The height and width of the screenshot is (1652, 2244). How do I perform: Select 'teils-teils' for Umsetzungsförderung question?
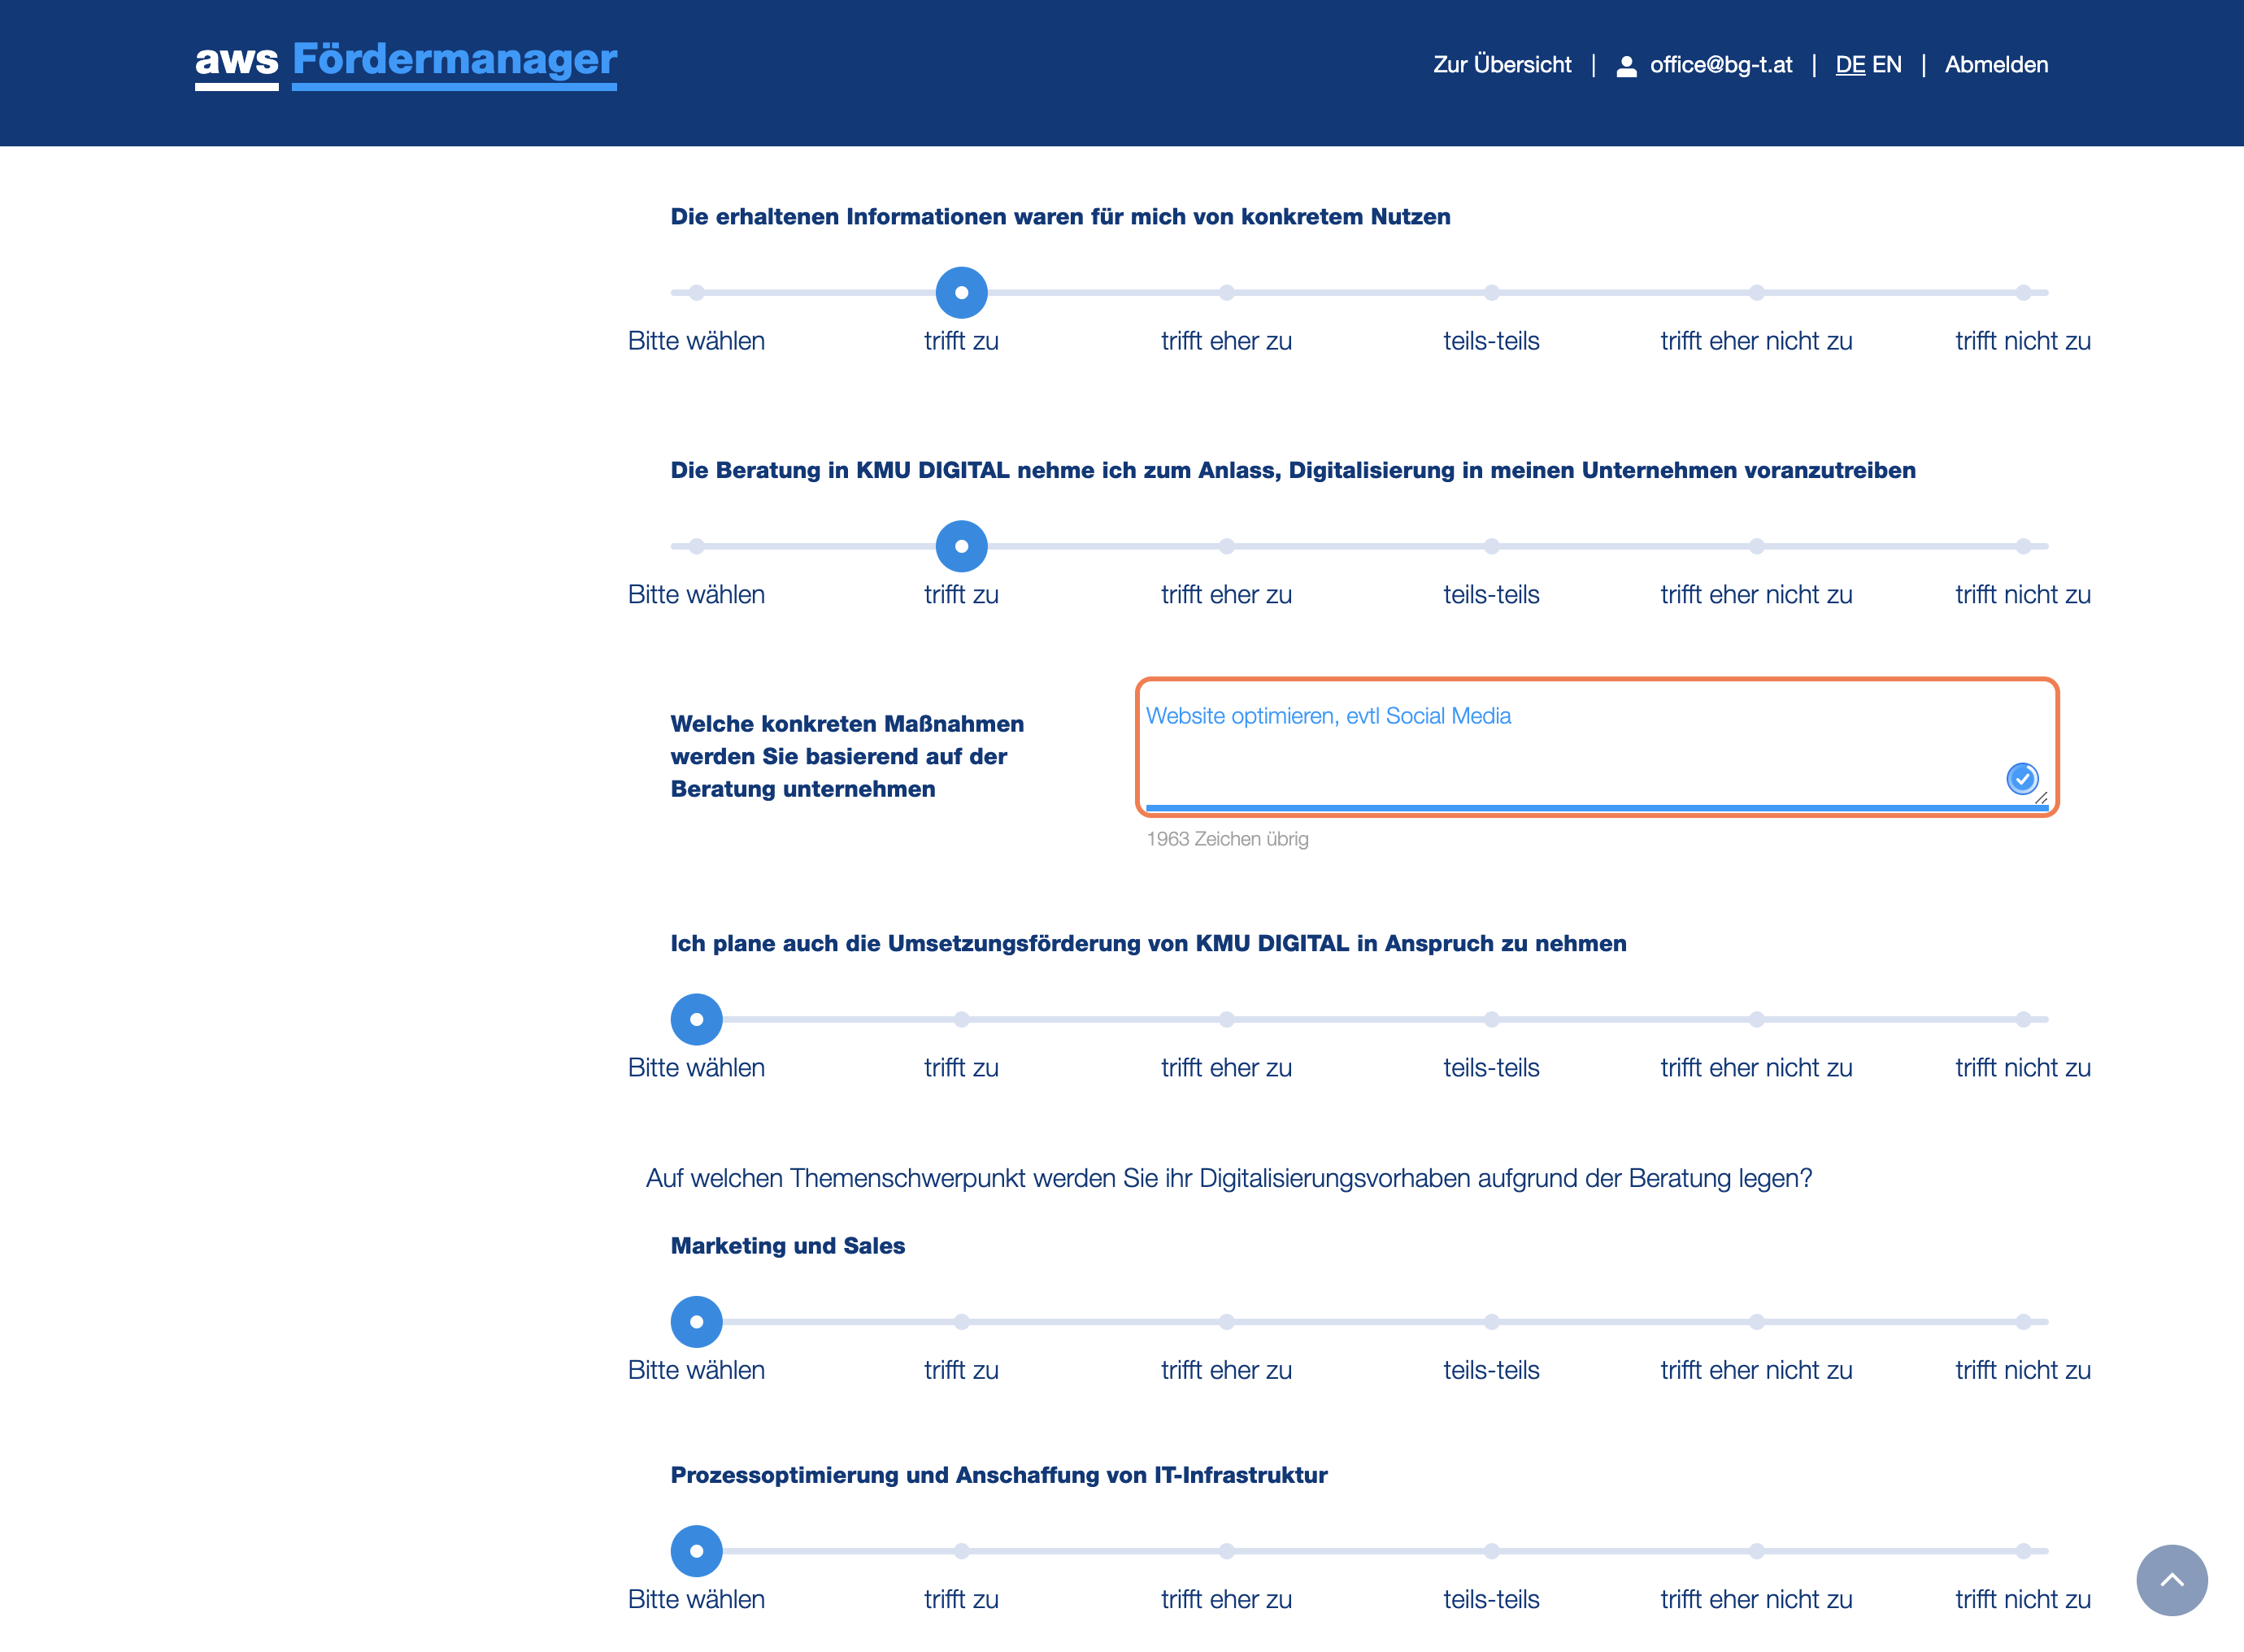1491,1019
